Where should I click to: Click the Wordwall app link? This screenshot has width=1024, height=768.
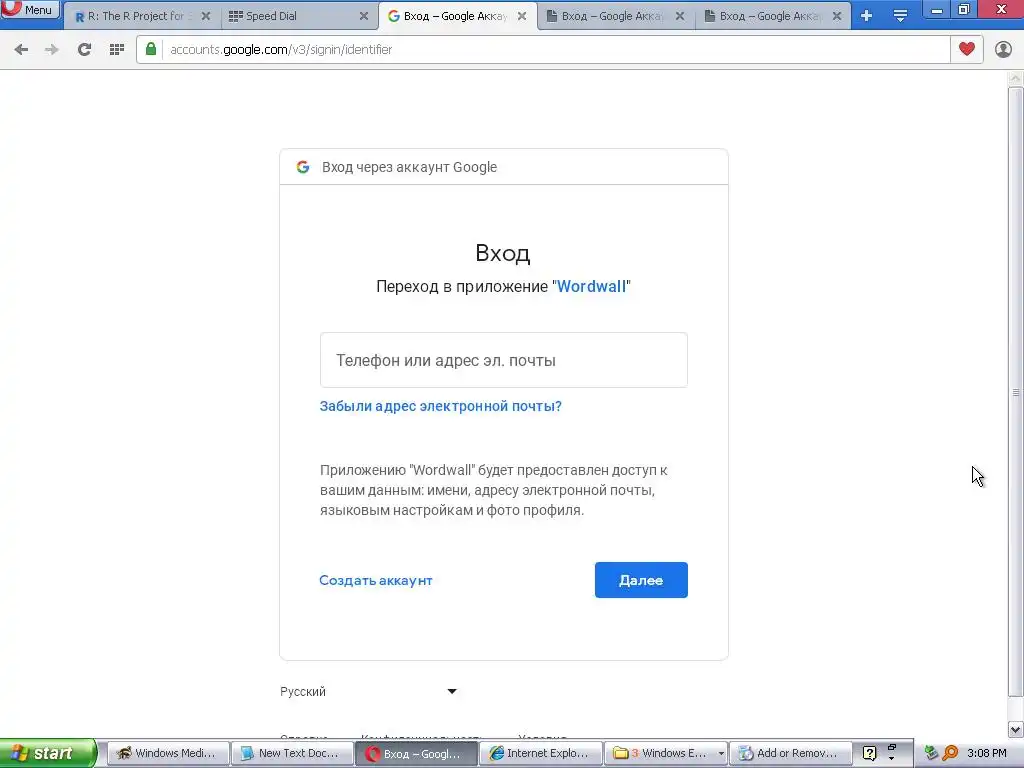[x=591, y=287]
